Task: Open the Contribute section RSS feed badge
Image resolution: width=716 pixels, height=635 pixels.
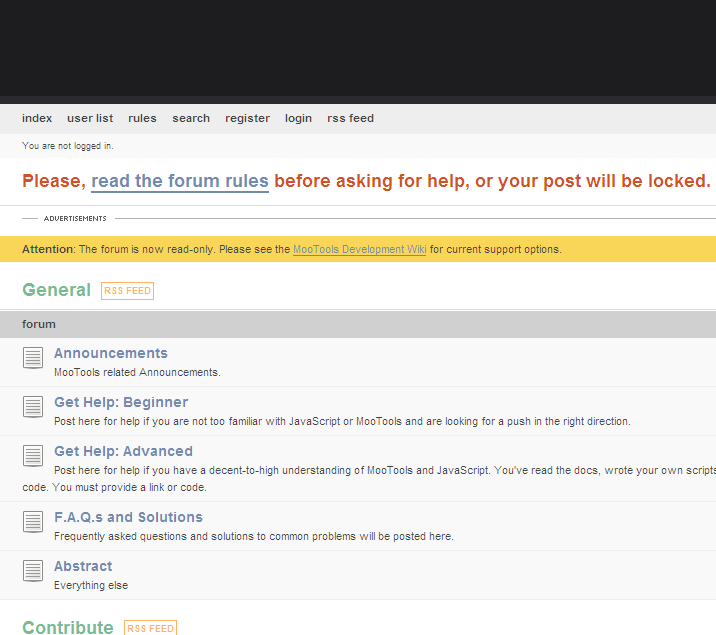Action: (x=150, y=628)
